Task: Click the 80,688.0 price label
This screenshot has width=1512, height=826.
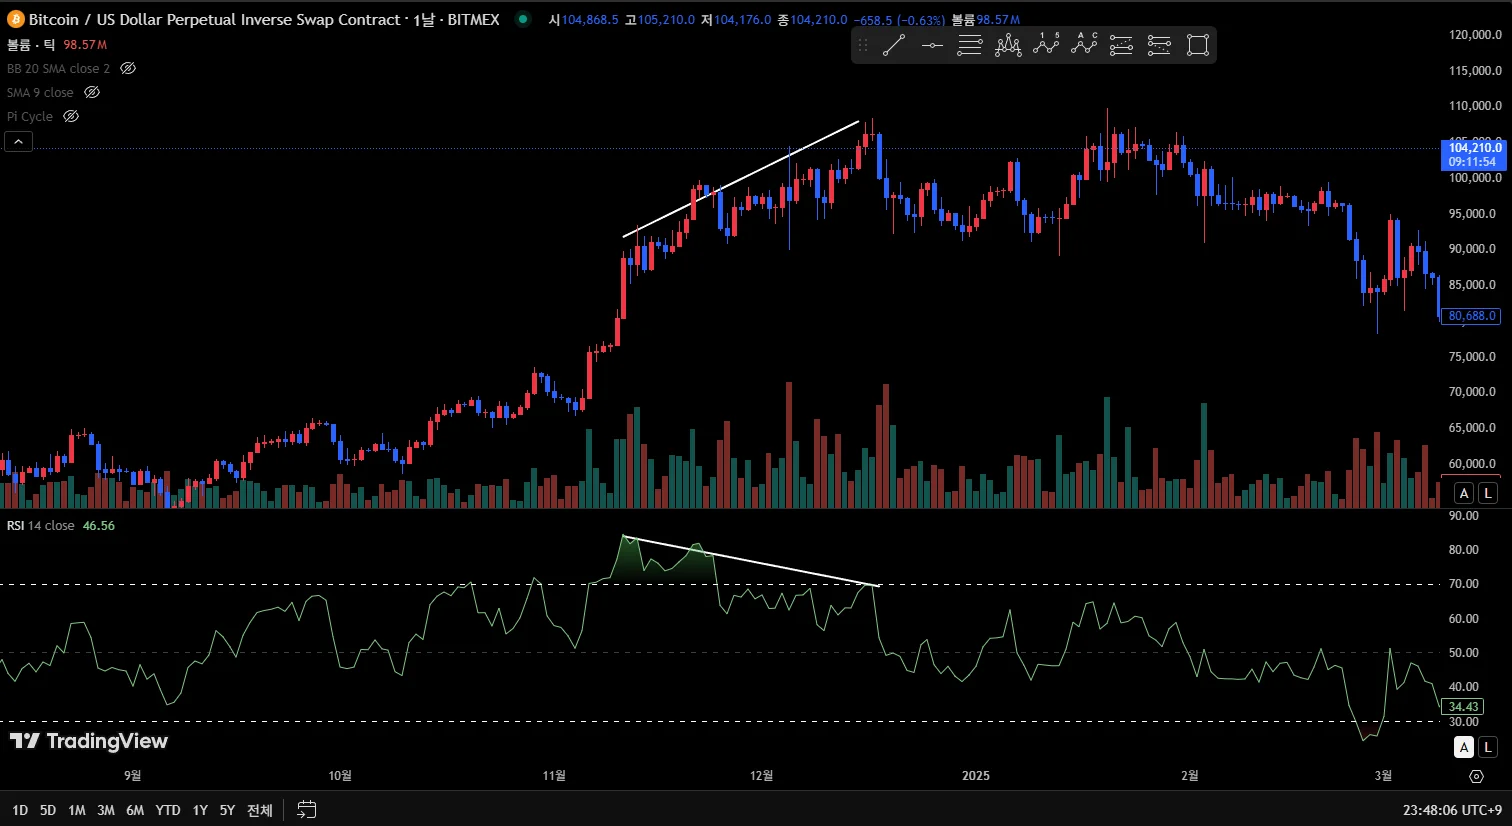Action: [x=1472, y=316]
